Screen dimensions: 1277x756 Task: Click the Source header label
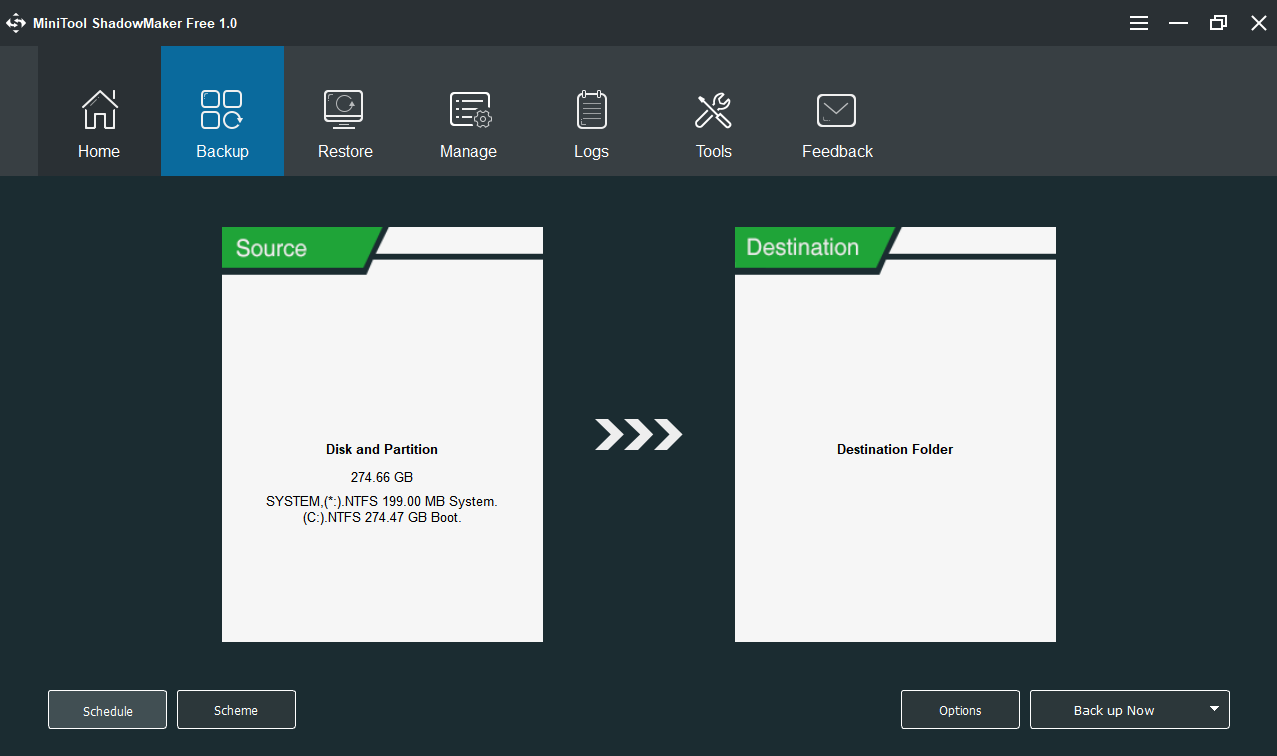271,248
